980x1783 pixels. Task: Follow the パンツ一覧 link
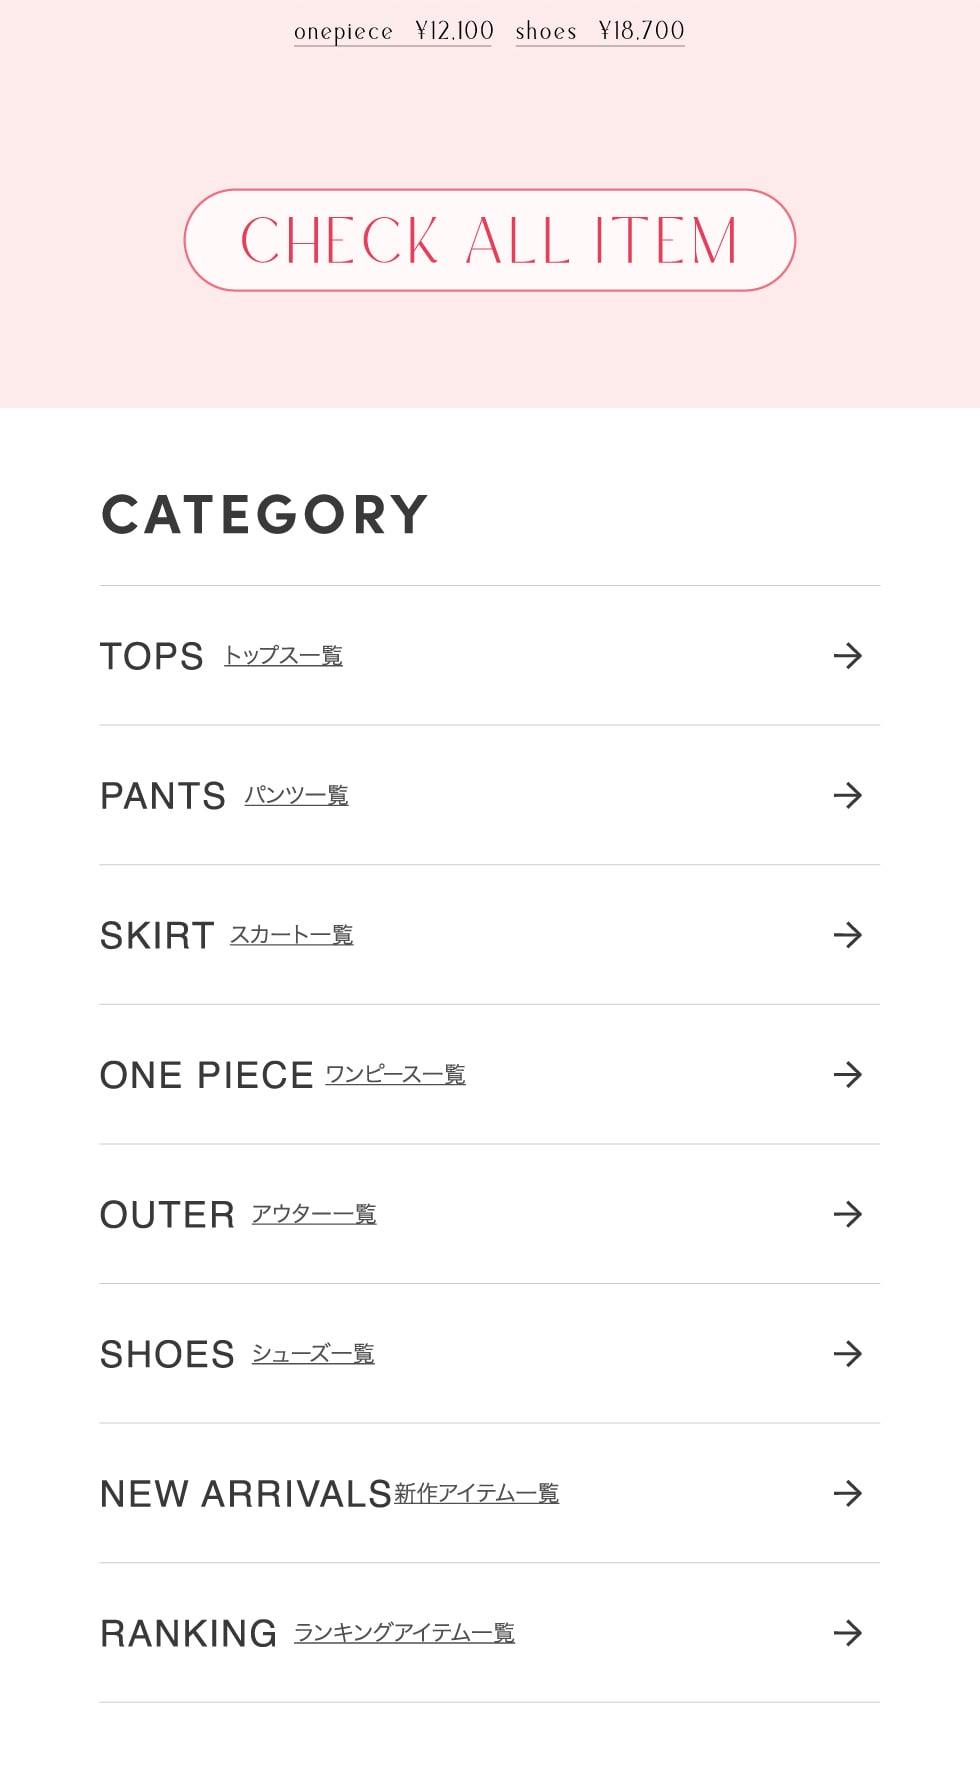point(296,796)
